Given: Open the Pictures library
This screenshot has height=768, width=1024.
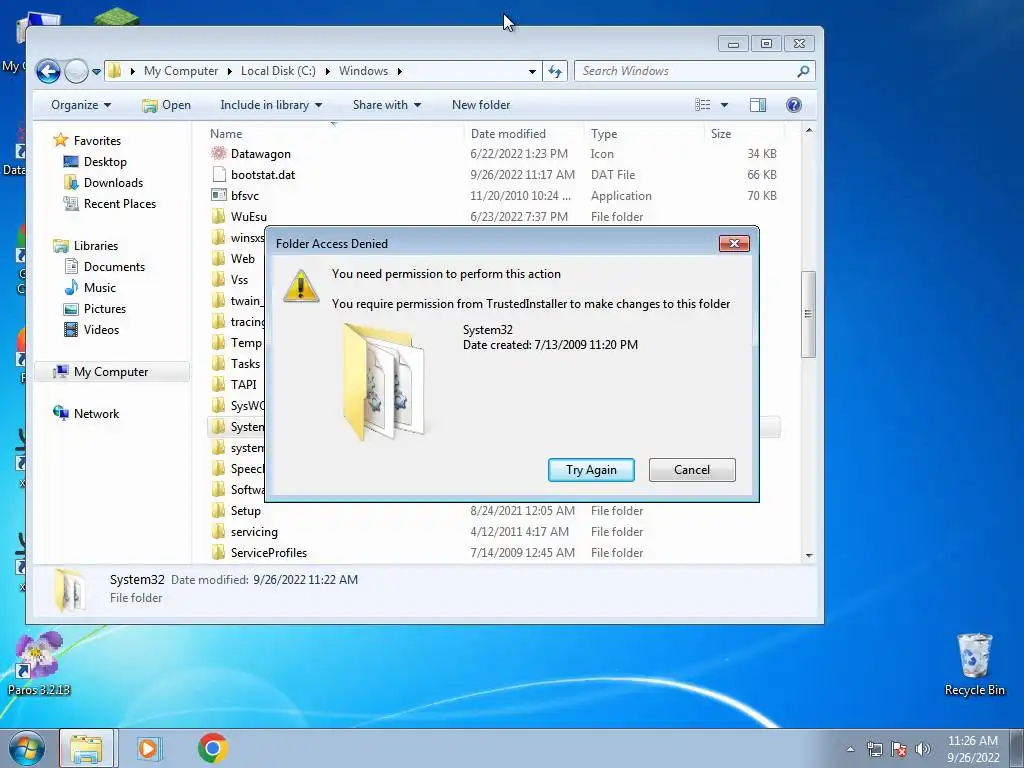Looking at the screenshot, I should tap(104, 309).
